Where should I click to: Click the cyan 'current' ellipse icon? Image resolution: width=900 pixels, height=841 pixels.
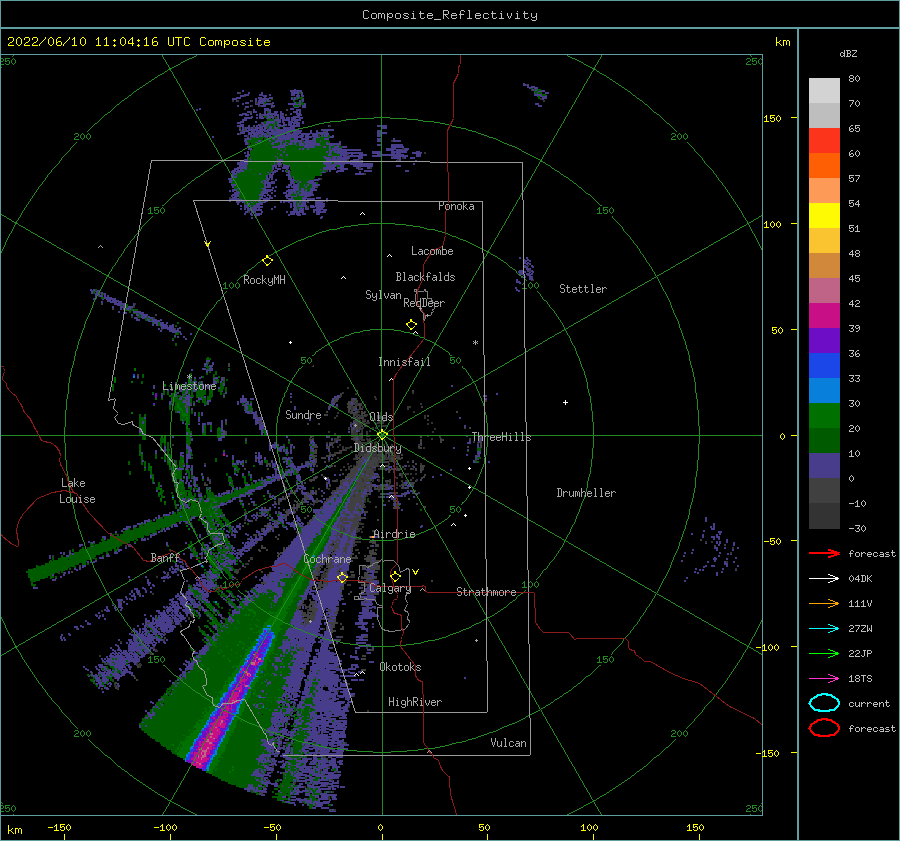coord(824,703)
